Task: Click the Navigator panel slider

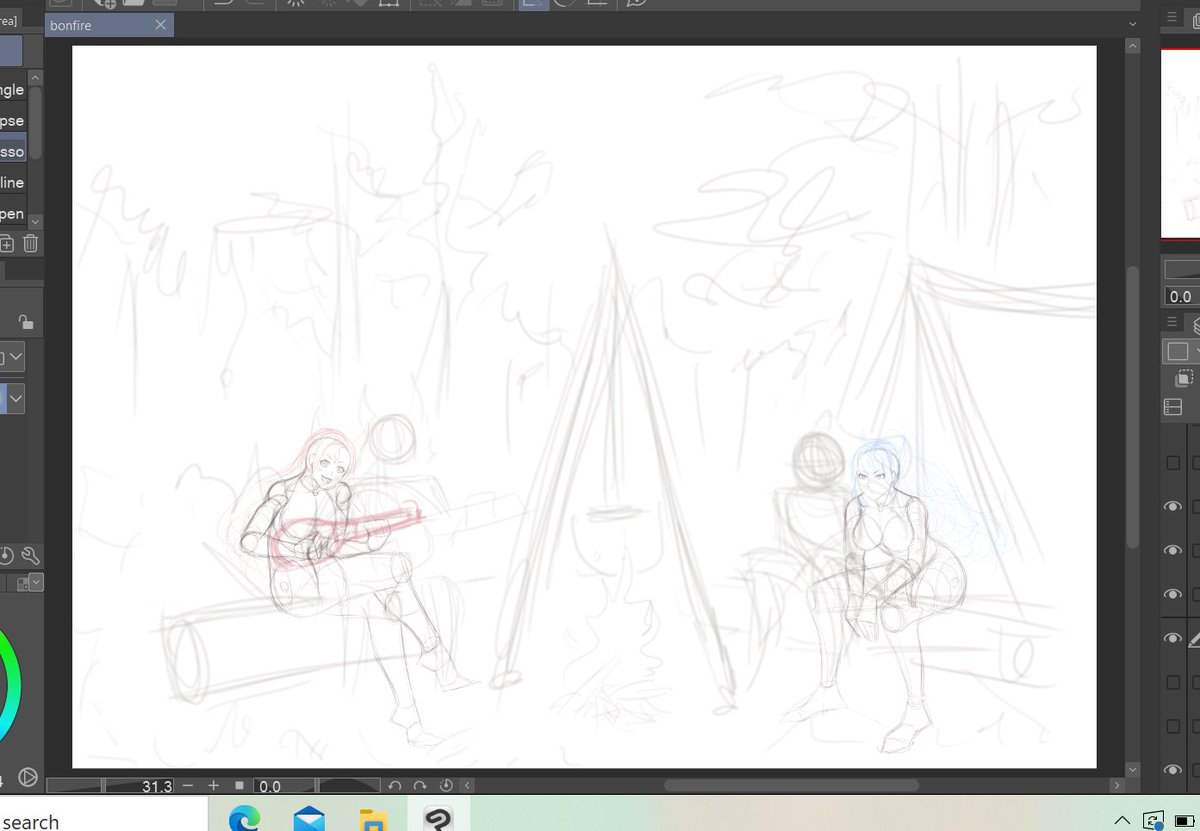Action: coord(1183,268)
